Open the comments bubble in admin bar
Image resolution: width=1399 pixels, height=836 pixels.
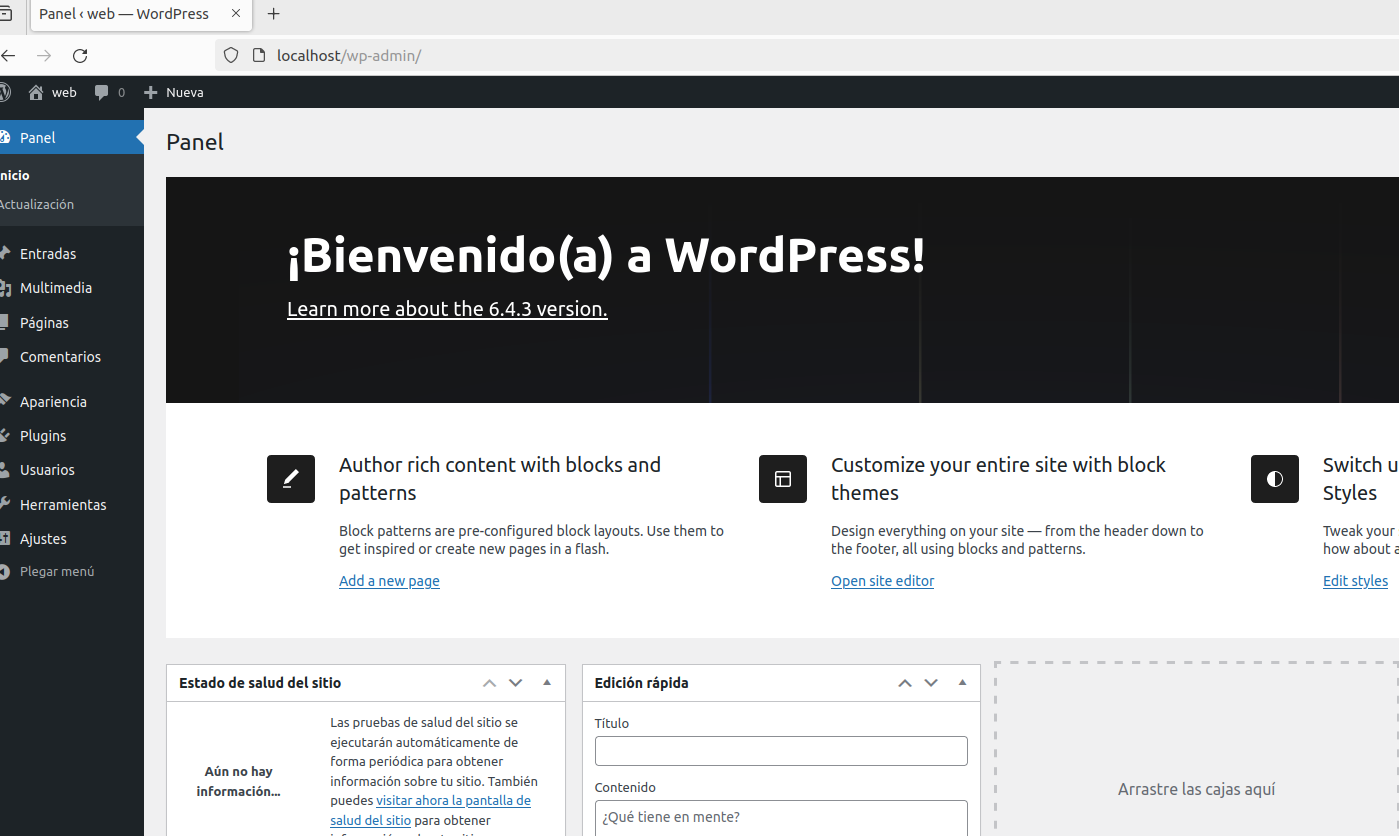click(x=102, y=92)
